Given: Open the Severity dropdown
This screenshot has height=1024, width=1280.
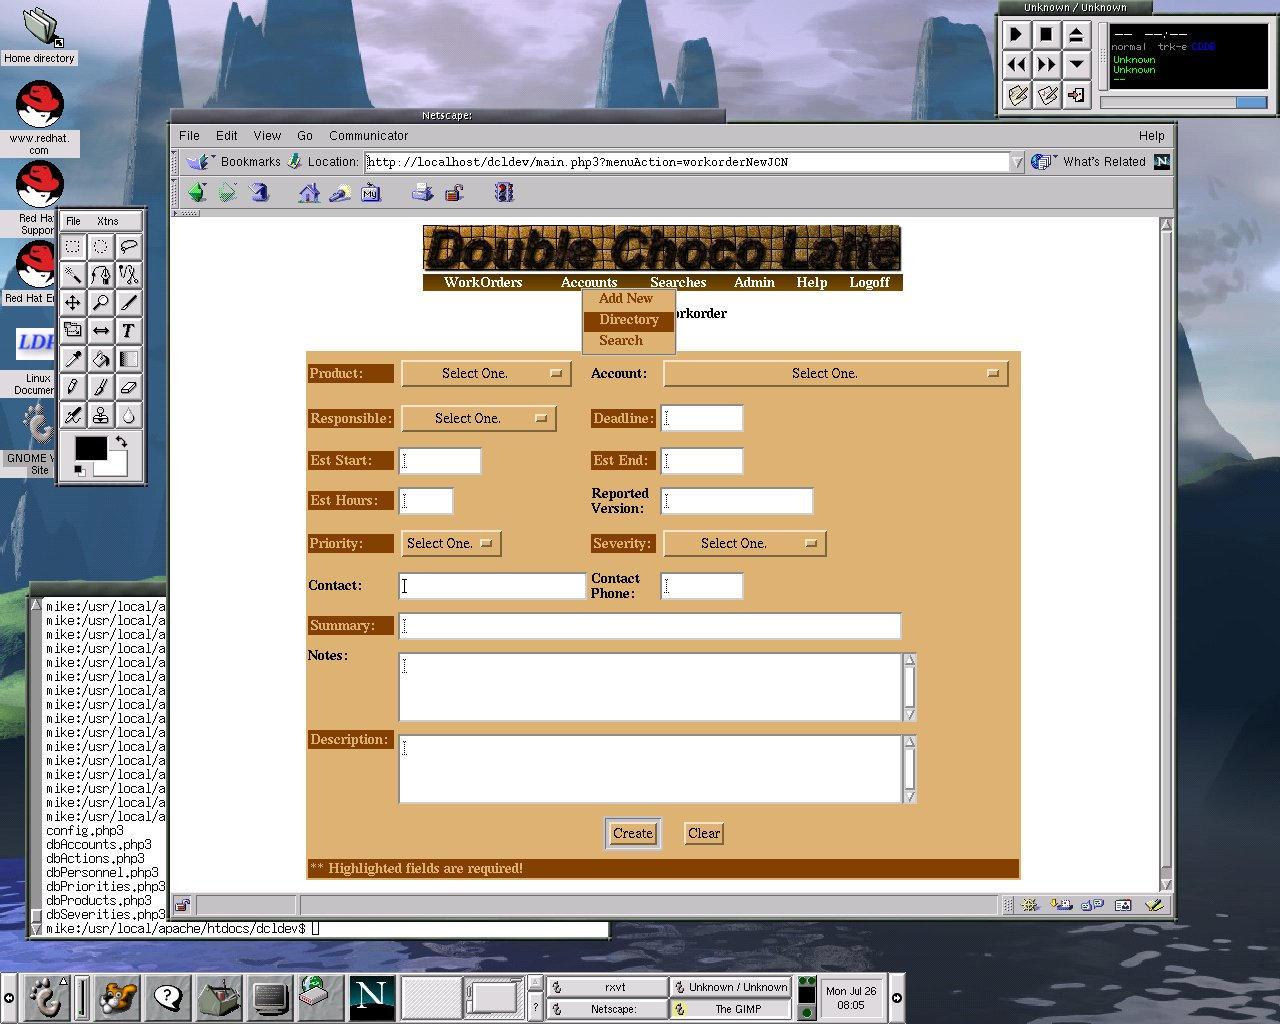Looking at the screenshot, I should click(x=744, y=543).
